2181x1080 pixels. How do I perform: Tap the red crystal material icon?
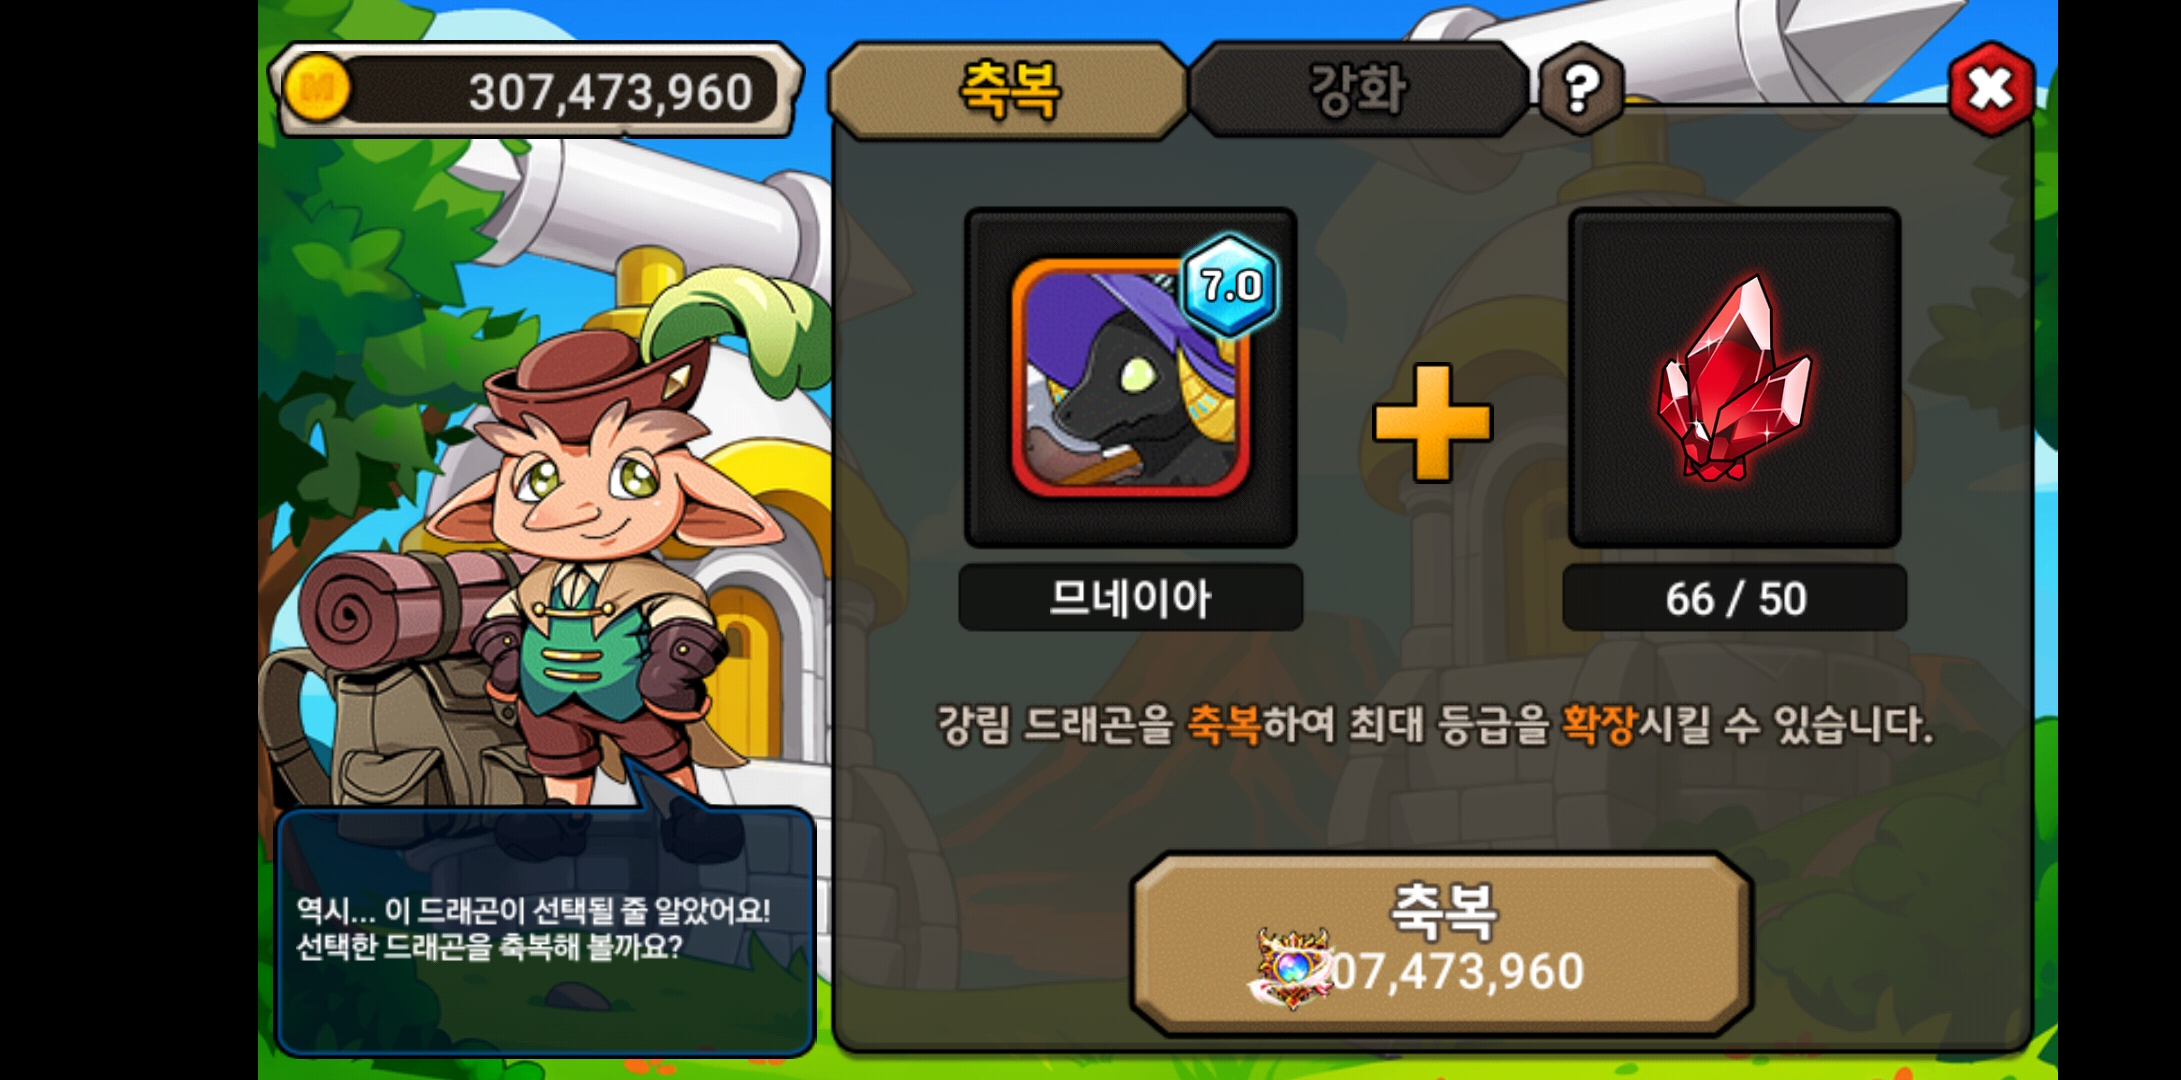[x=1734, y=378]
